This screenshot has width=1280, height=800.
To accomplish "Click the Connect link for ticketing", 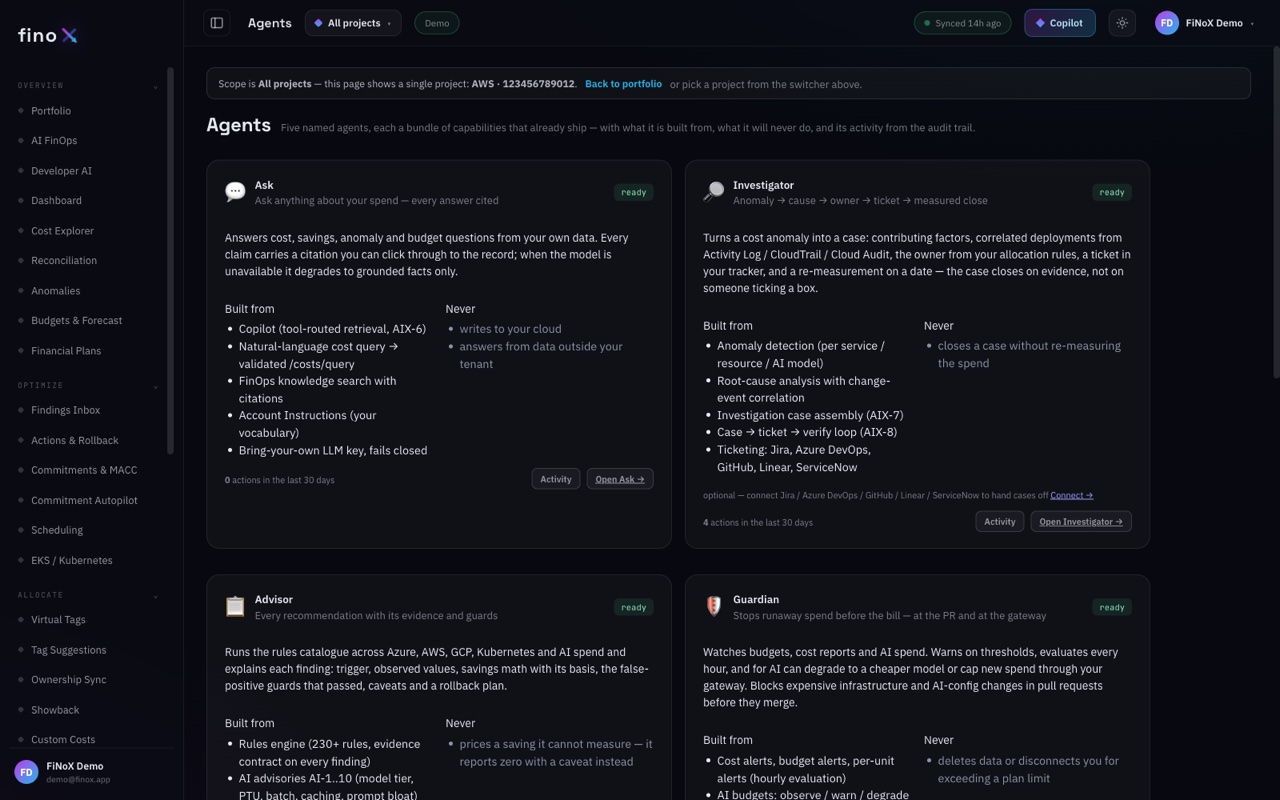I will [x=1071, y=495].
